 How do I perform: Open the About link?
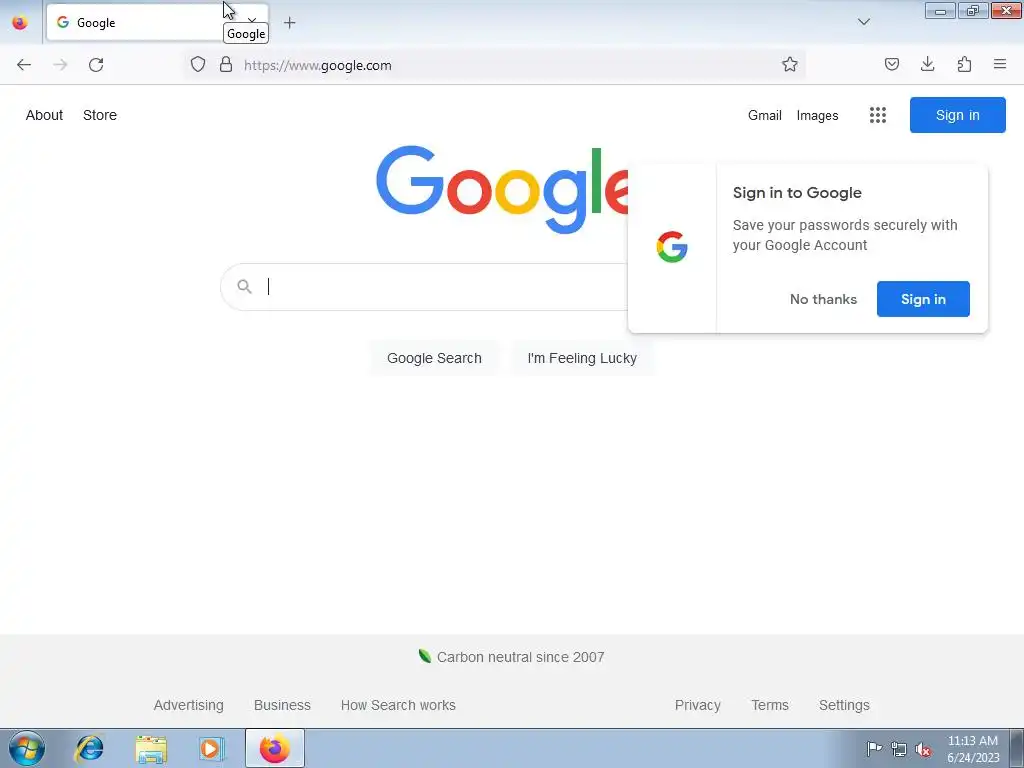[x=44, y=115]
